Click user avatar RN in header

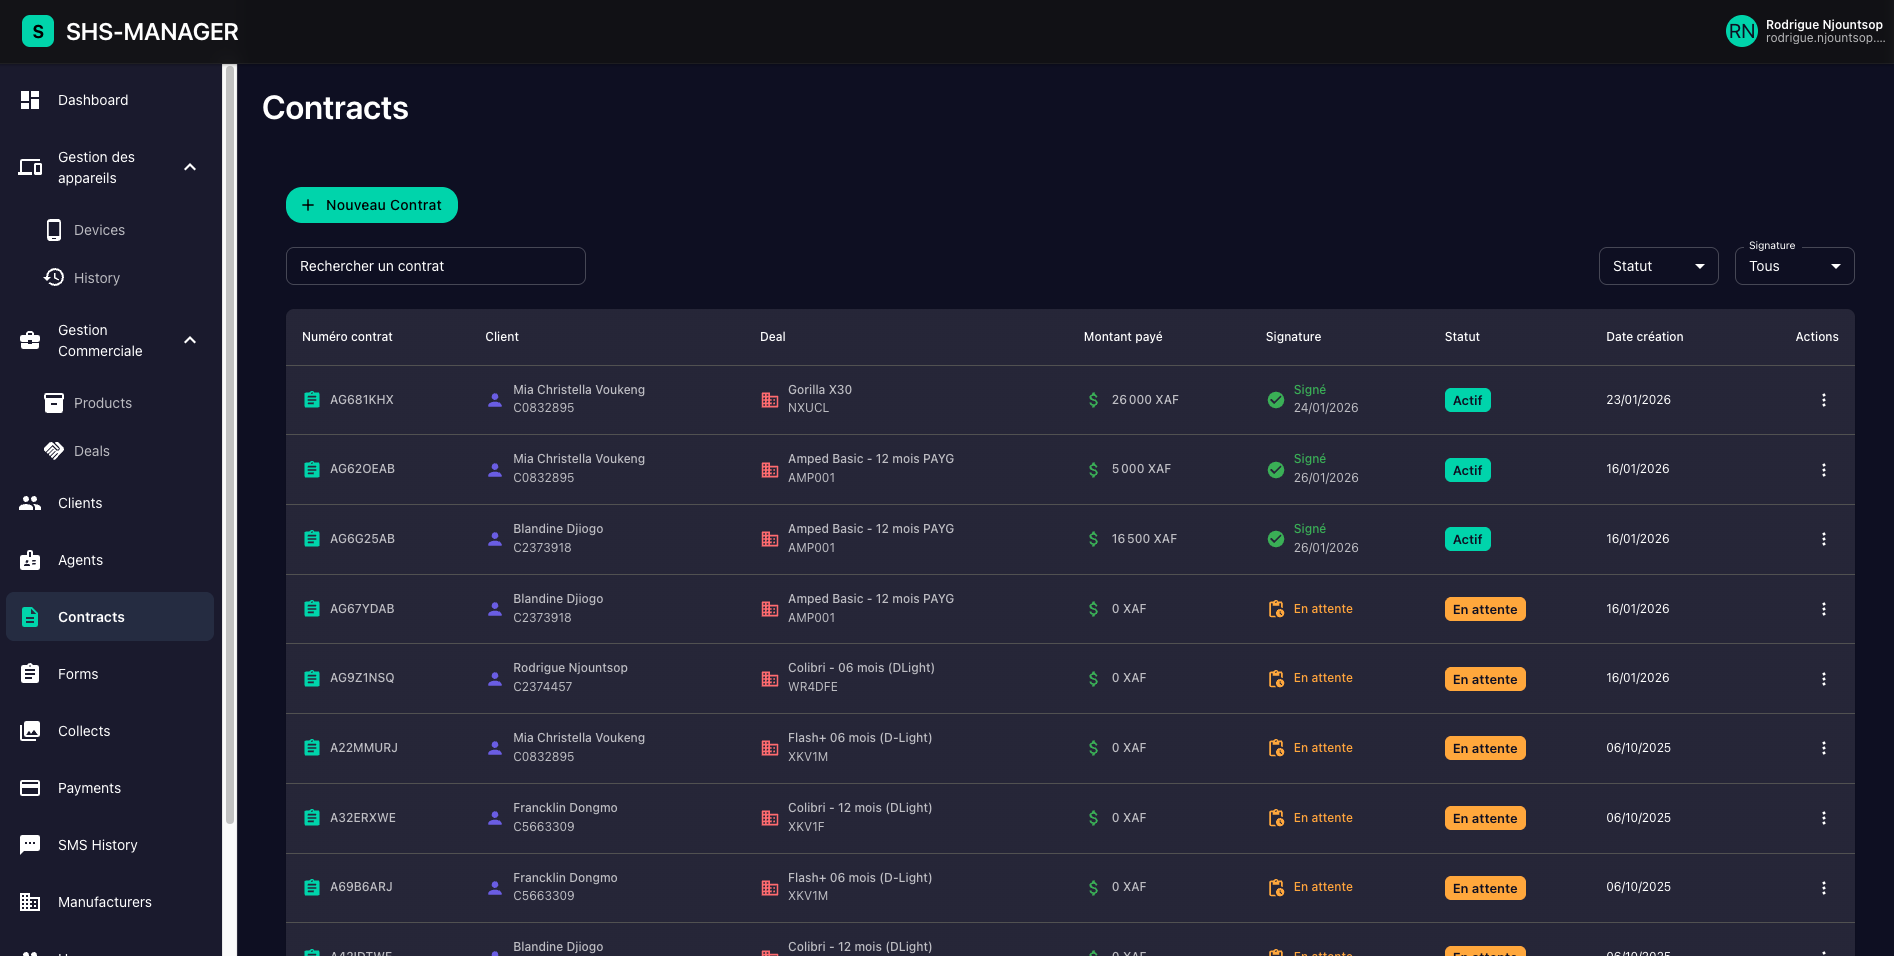1741,31
